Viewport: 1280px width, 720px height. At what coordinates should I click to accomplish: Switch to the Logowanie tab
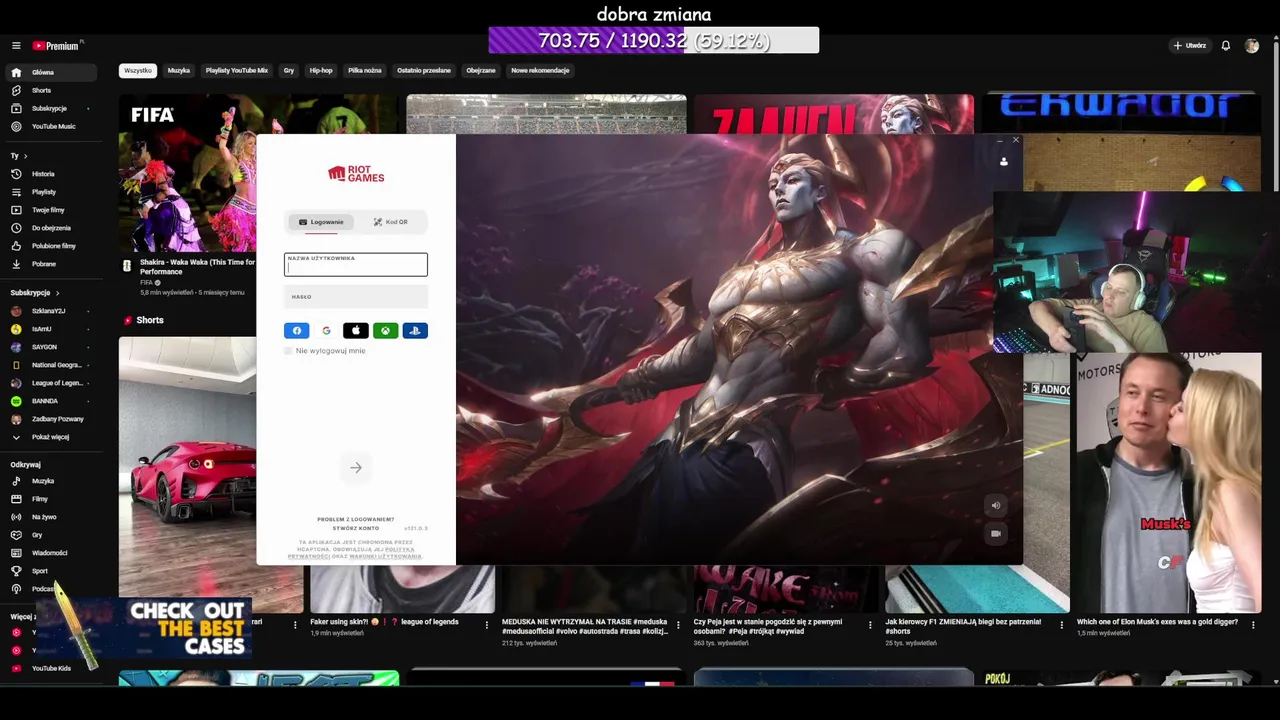[321, 222]
